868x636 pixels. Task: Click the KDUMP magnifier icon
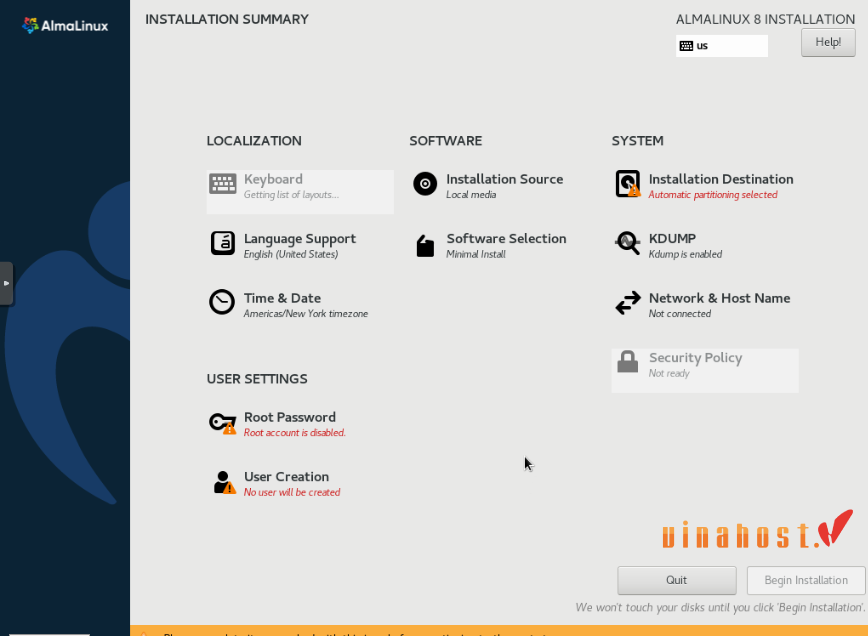(x=628, y=243)
